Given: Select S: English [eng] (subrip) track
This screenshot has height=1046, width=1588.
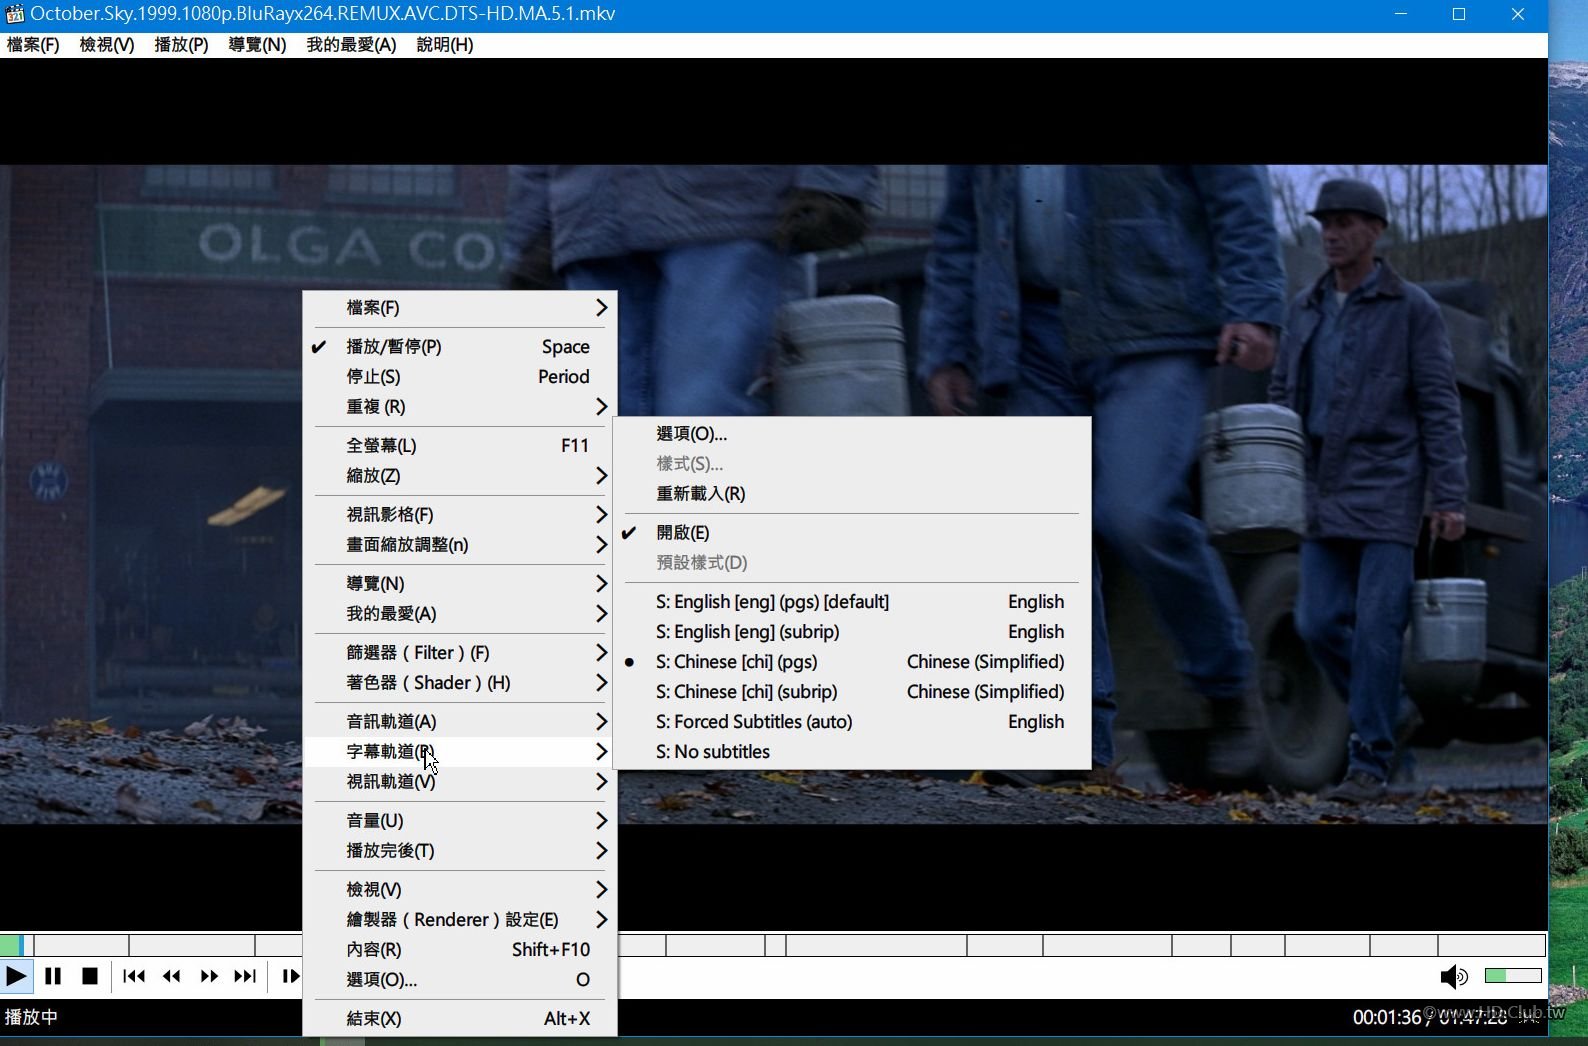Looking at the screenshot, I should (852, 632).
